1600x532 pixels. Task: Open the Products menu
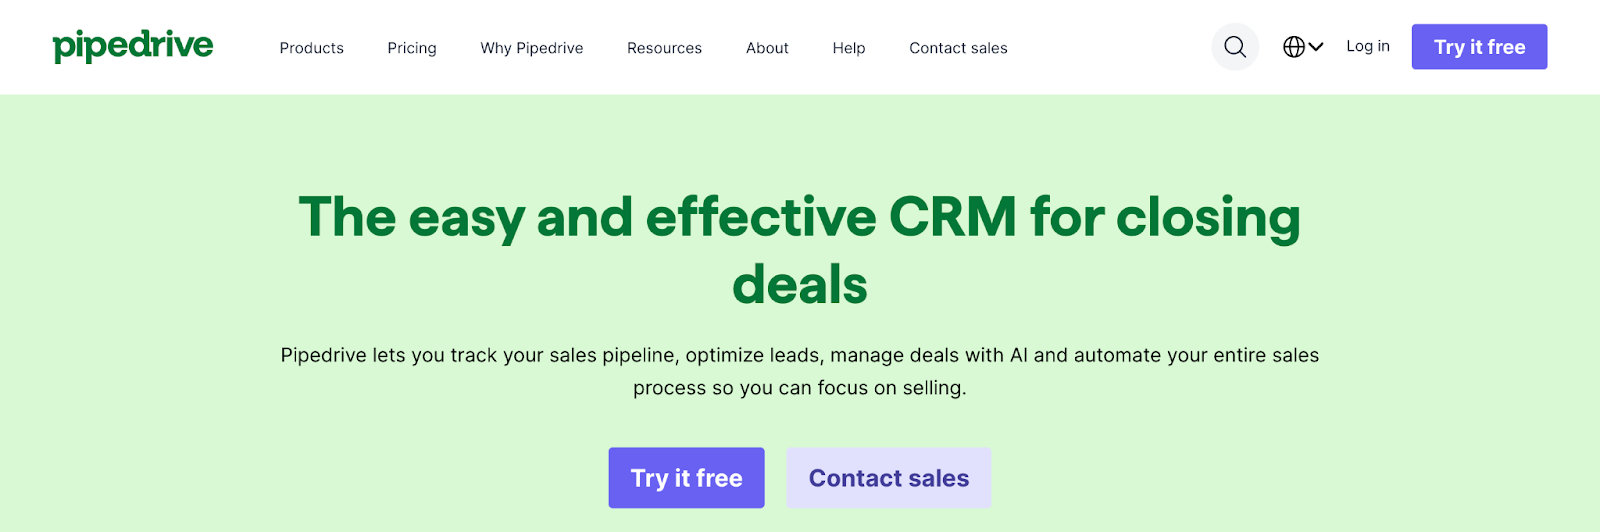coord(311,48)
